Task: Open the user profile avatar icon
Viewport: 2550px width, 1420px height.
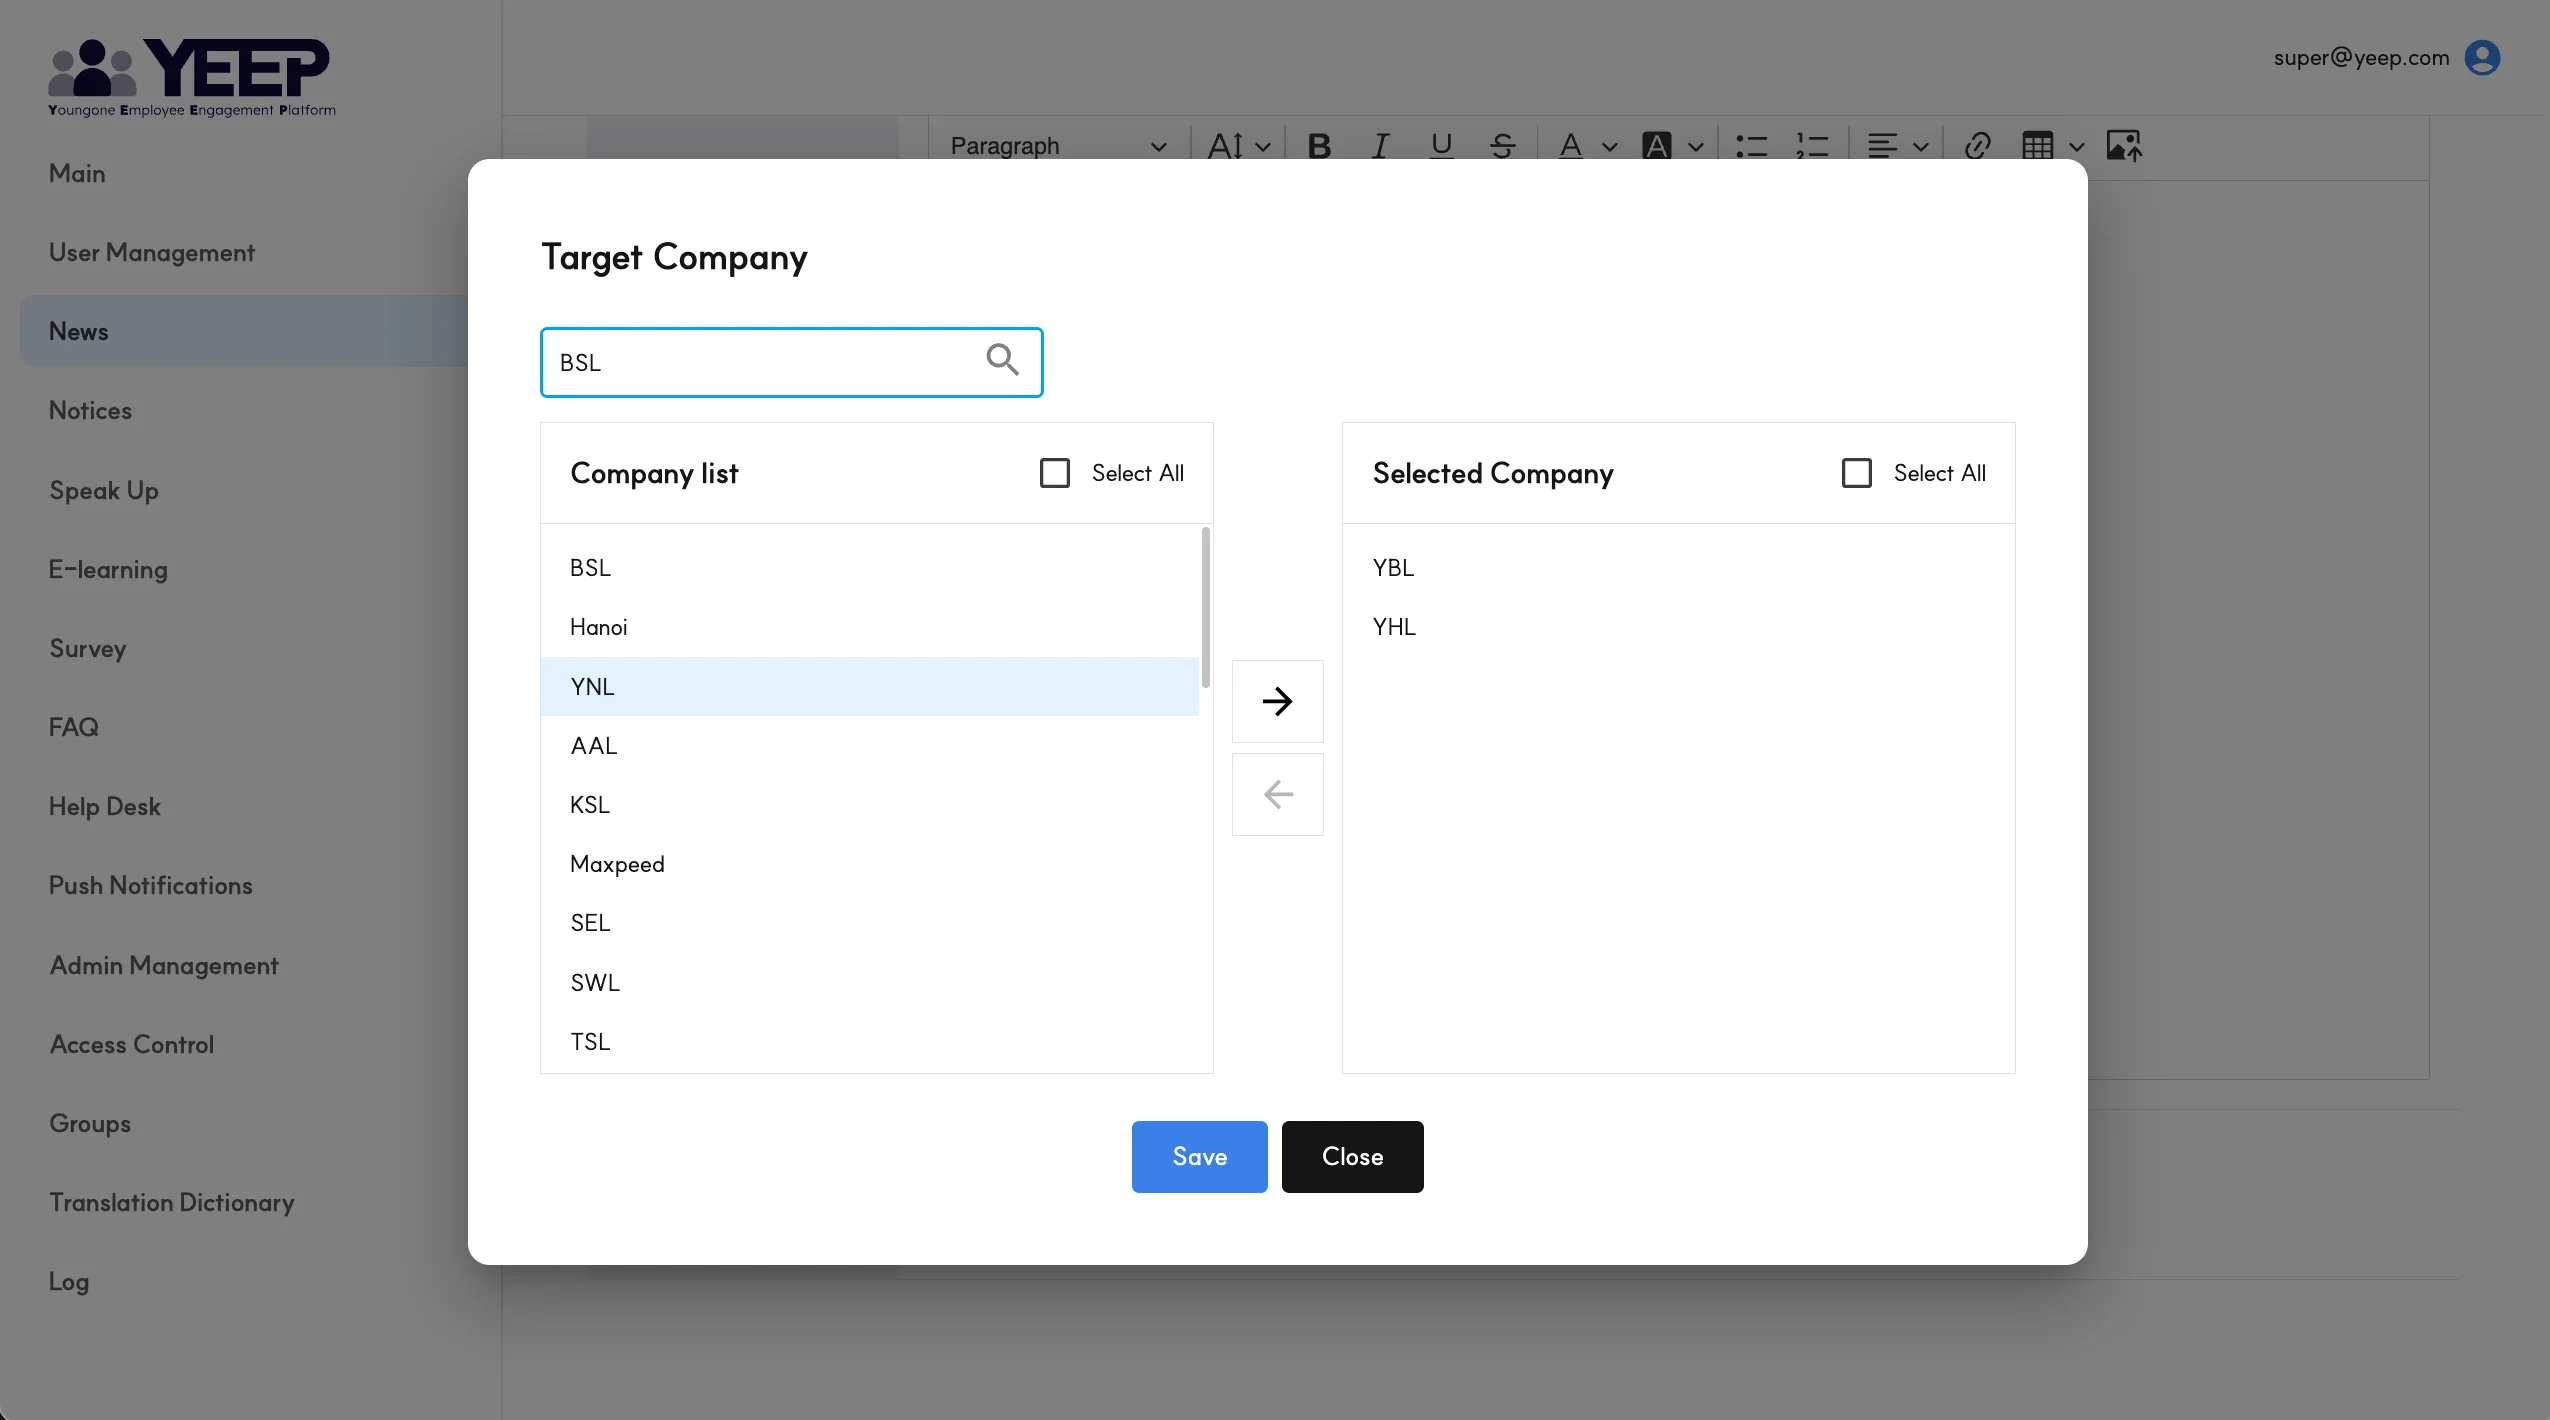Action: tap(2482, 58)
